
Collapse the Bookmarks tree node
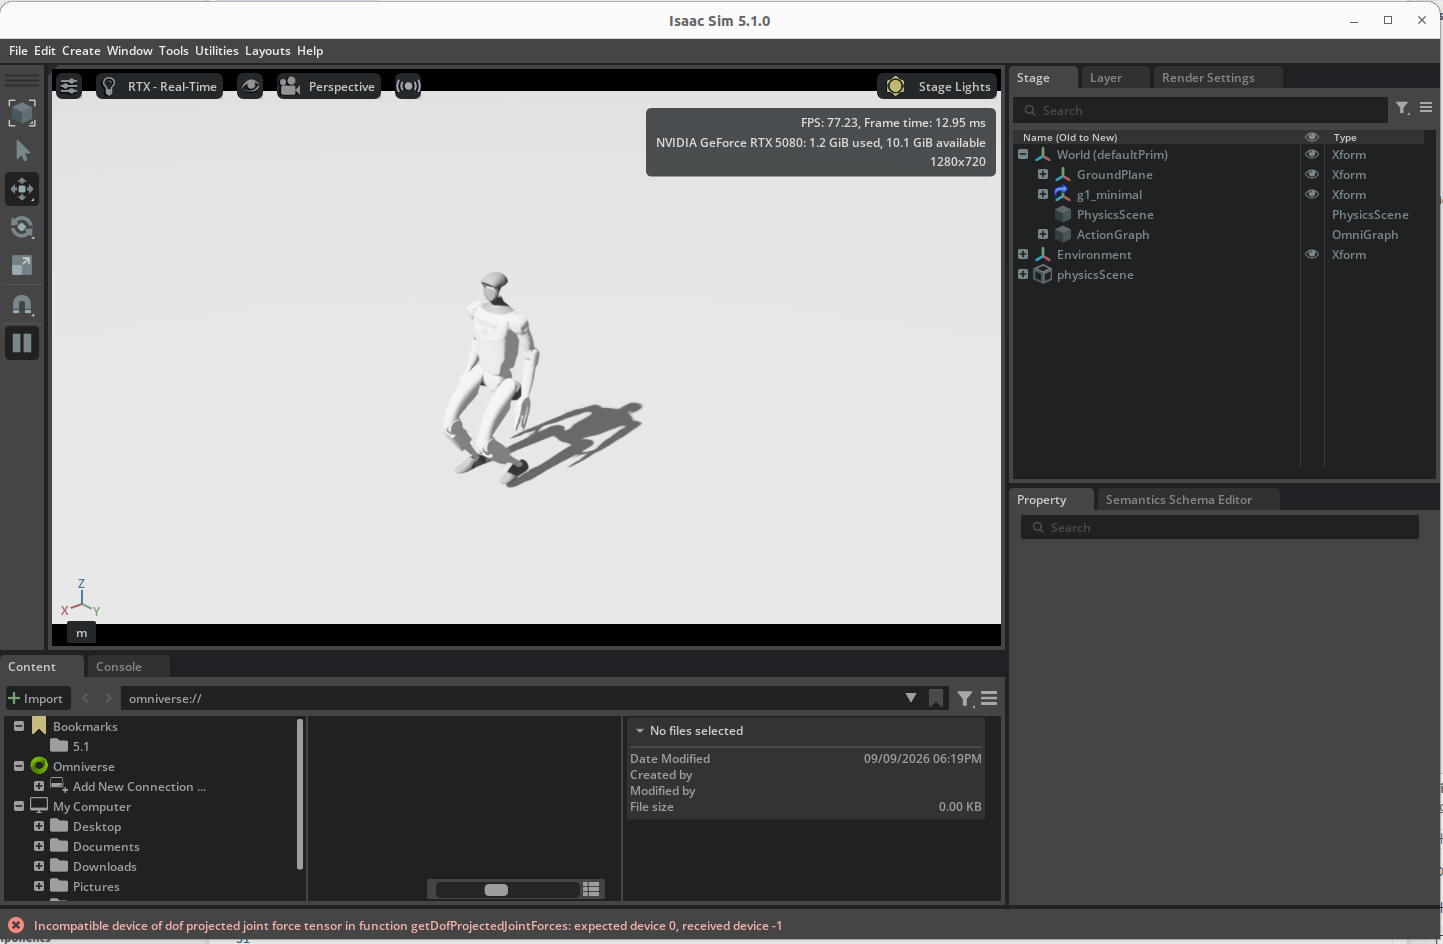19,726
